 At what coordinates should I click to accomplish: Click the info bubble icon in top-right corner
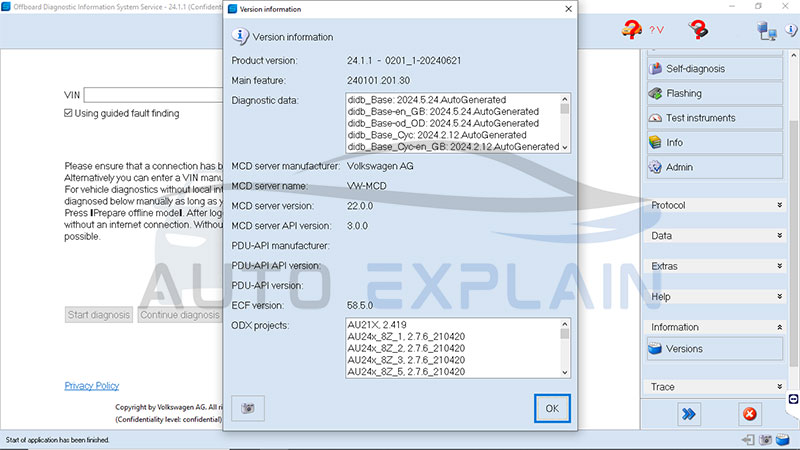point(792,30)
